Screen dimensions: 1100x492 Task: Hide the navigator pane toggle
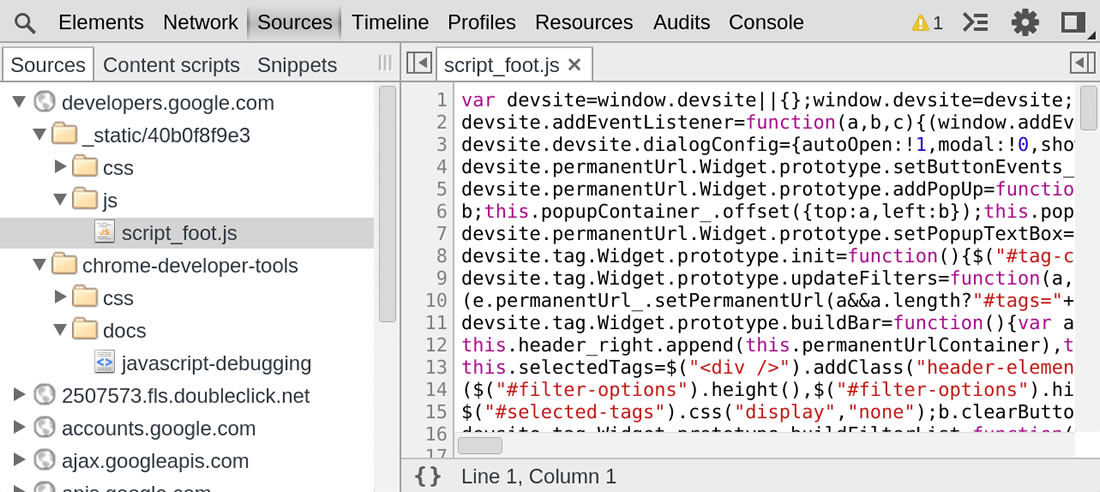(x=419, y=64)
